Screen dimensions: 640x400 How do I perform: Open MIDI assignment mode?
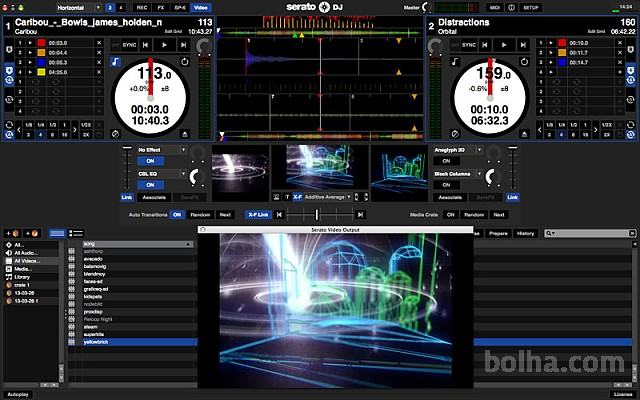[x=495, y=8]
